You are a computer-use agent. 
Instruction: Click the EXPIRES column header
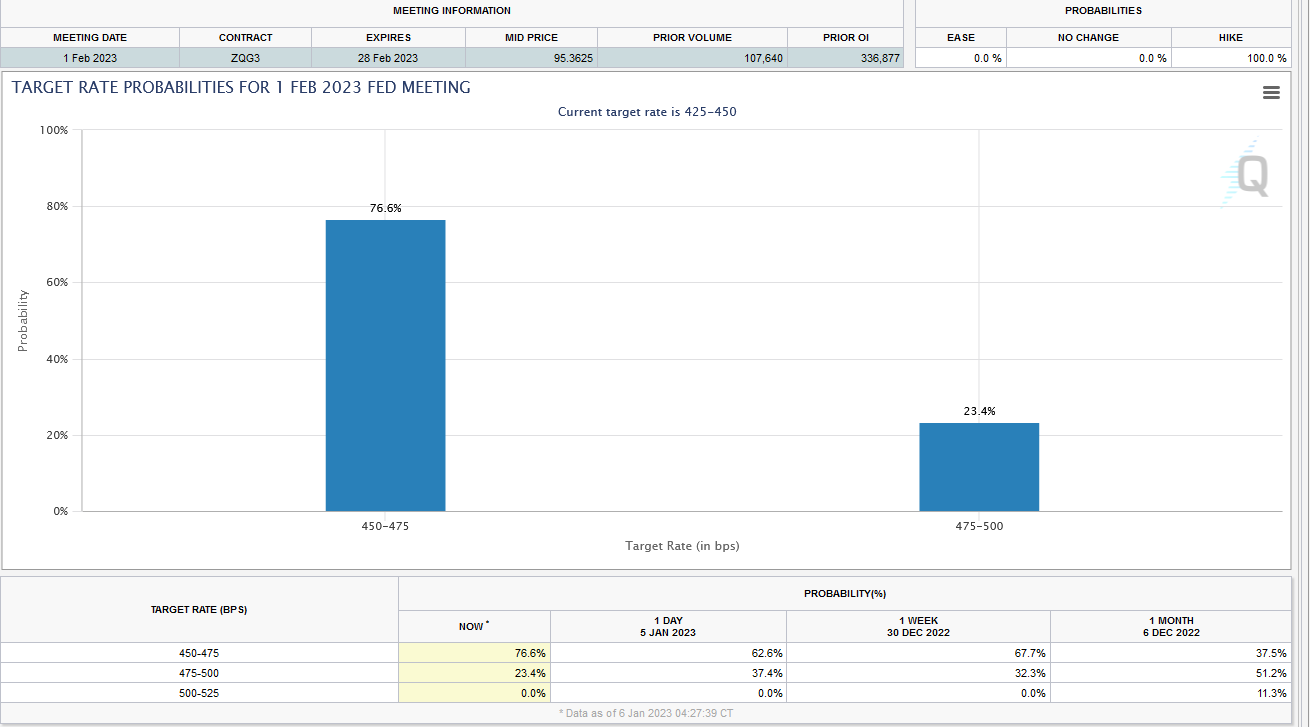click(x=388, y=37)
